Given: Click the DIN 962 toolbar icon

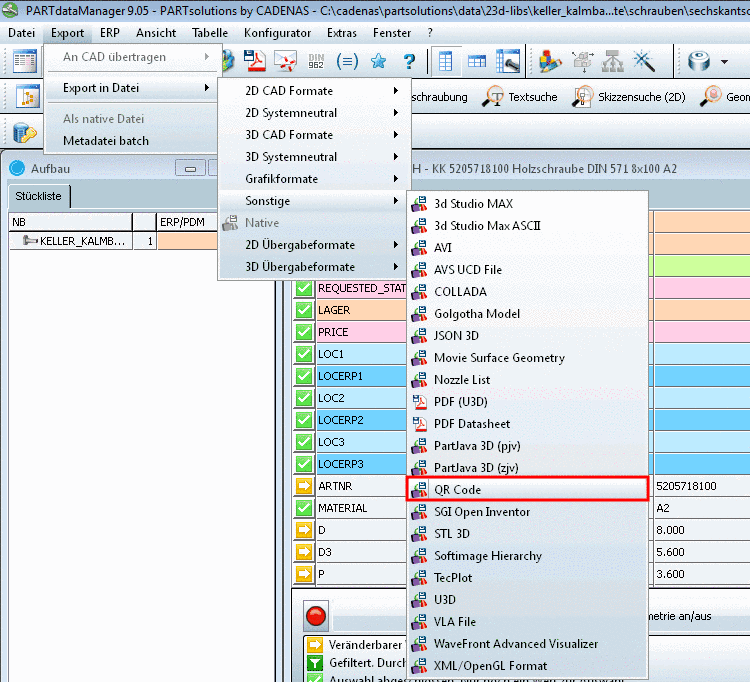Looking at the screenshot, I should [x=316, y=61].
